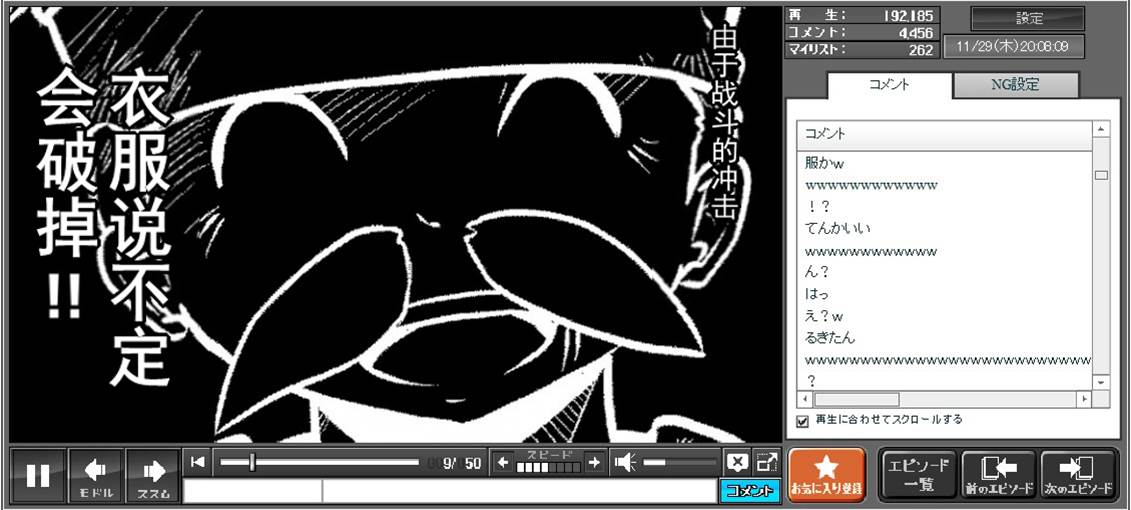Open the エピソード一覧 episode list
Screen dimensions: 1131x510
[917, 475]
